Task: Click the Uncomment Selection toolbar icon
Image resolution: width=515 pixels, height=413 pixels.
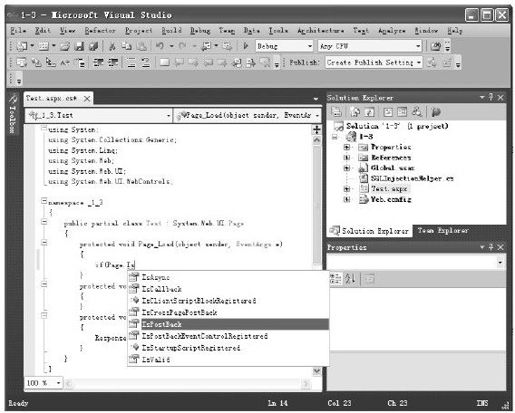Action: point(146,62)
